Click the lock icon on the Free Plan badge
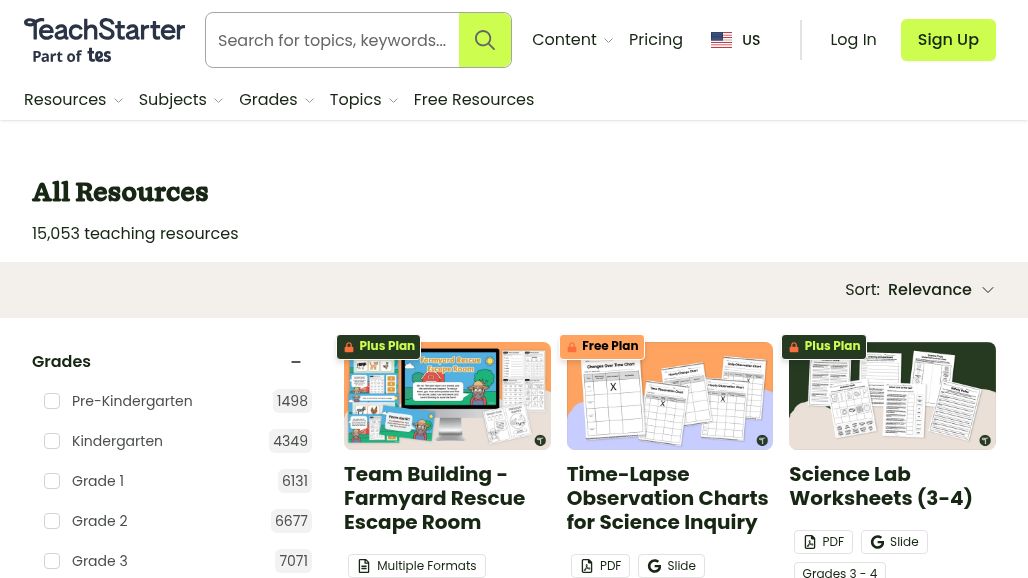The height and width of the screenshot is (578, 1028). click(x=572, y=346)
